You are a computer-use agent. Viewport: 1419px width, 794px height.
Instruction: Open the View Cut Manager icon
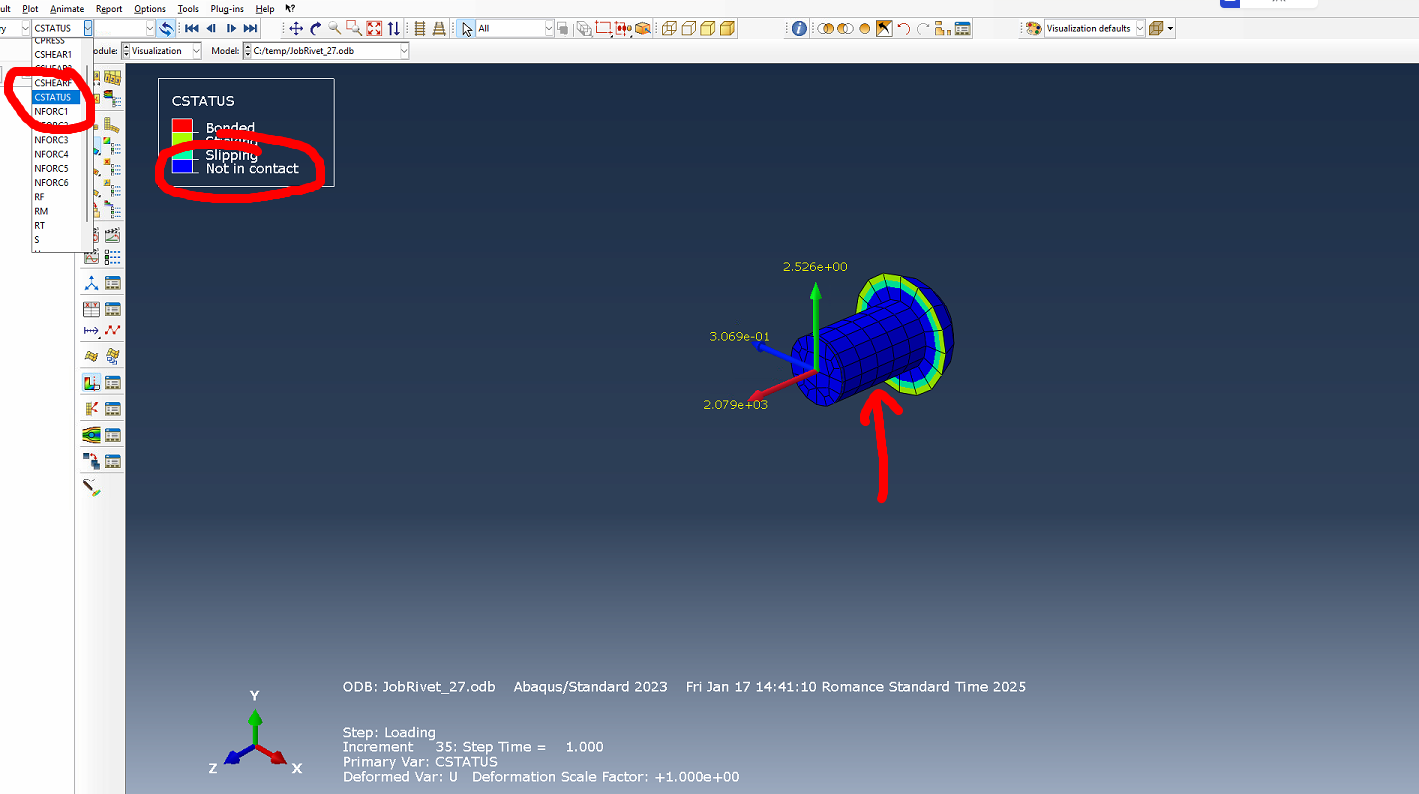coord(113,383)
